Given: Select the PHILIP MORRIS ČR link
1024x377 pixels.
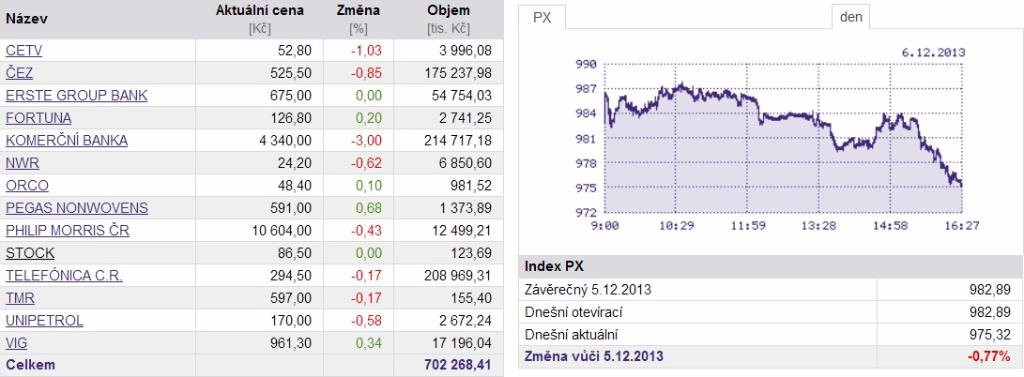Looking at the screenshot, I should pyautogui.click(x=67, y=231).
